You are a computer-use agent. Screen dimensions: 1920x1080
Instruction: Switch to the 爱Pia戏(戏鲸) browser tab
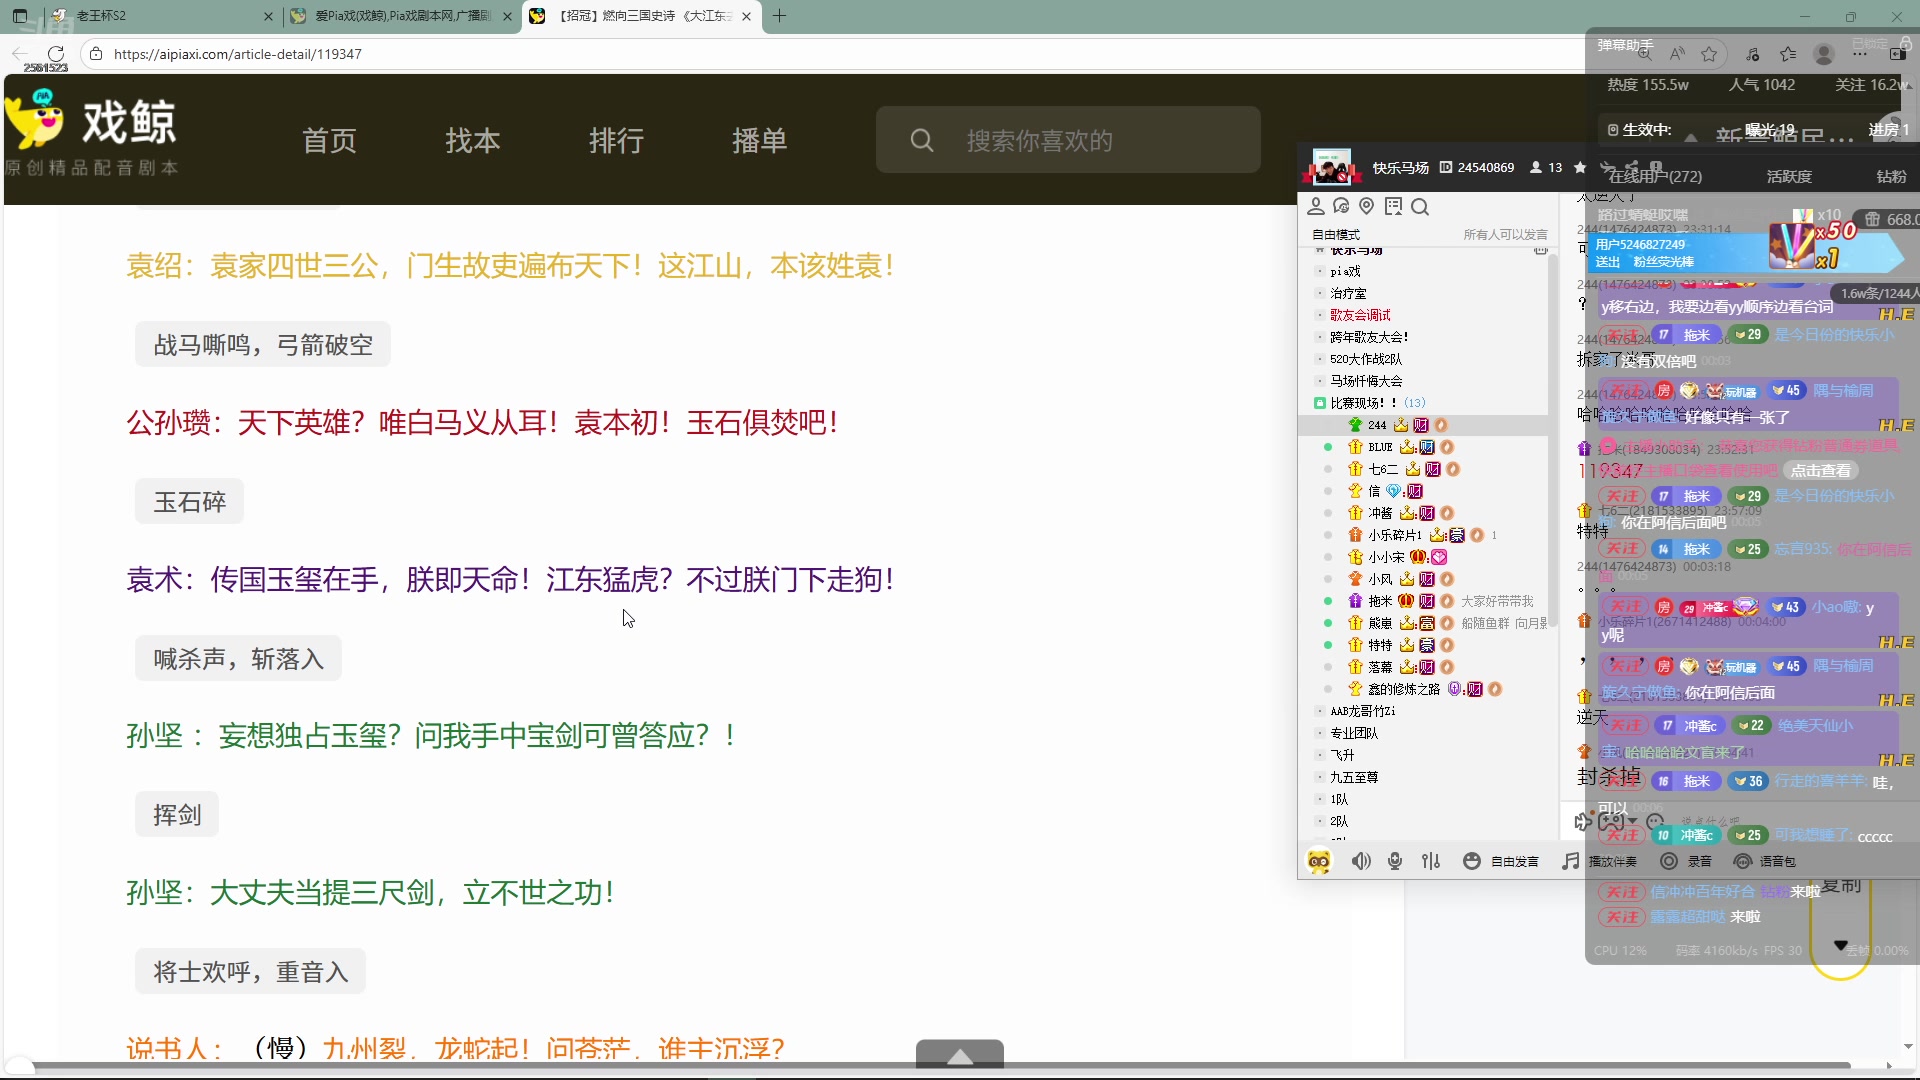coord(400,16)
